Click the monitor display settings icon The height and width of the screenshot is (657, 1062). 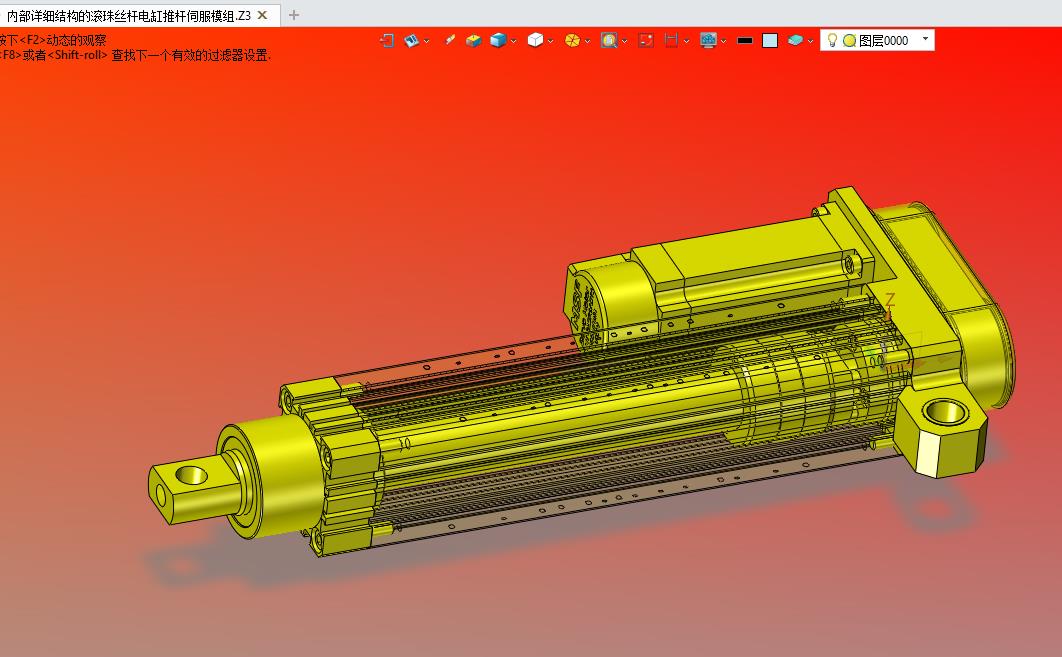click(708, 41)
